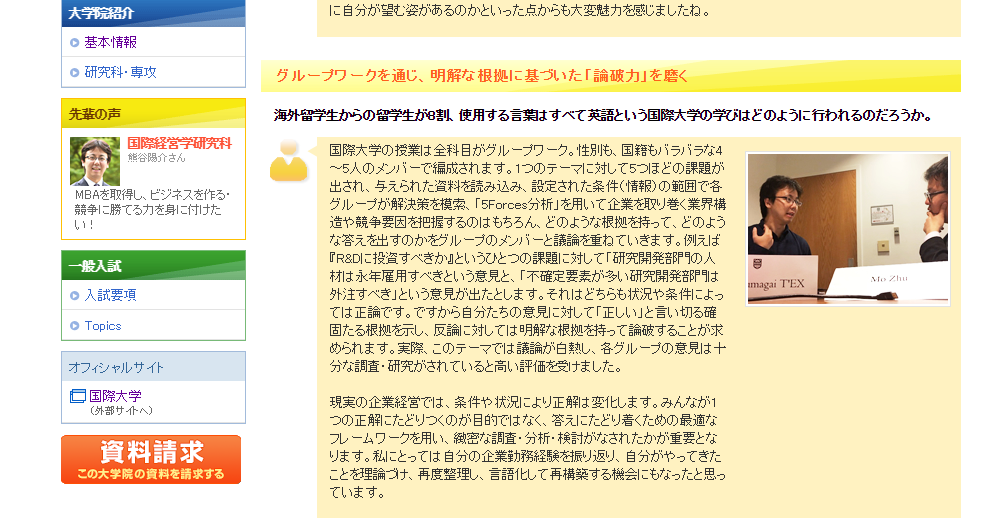This screenshot has width=990, height=518.
Task: Click the グループワークを通じ orange heading
Action: [x=482, y=76]
